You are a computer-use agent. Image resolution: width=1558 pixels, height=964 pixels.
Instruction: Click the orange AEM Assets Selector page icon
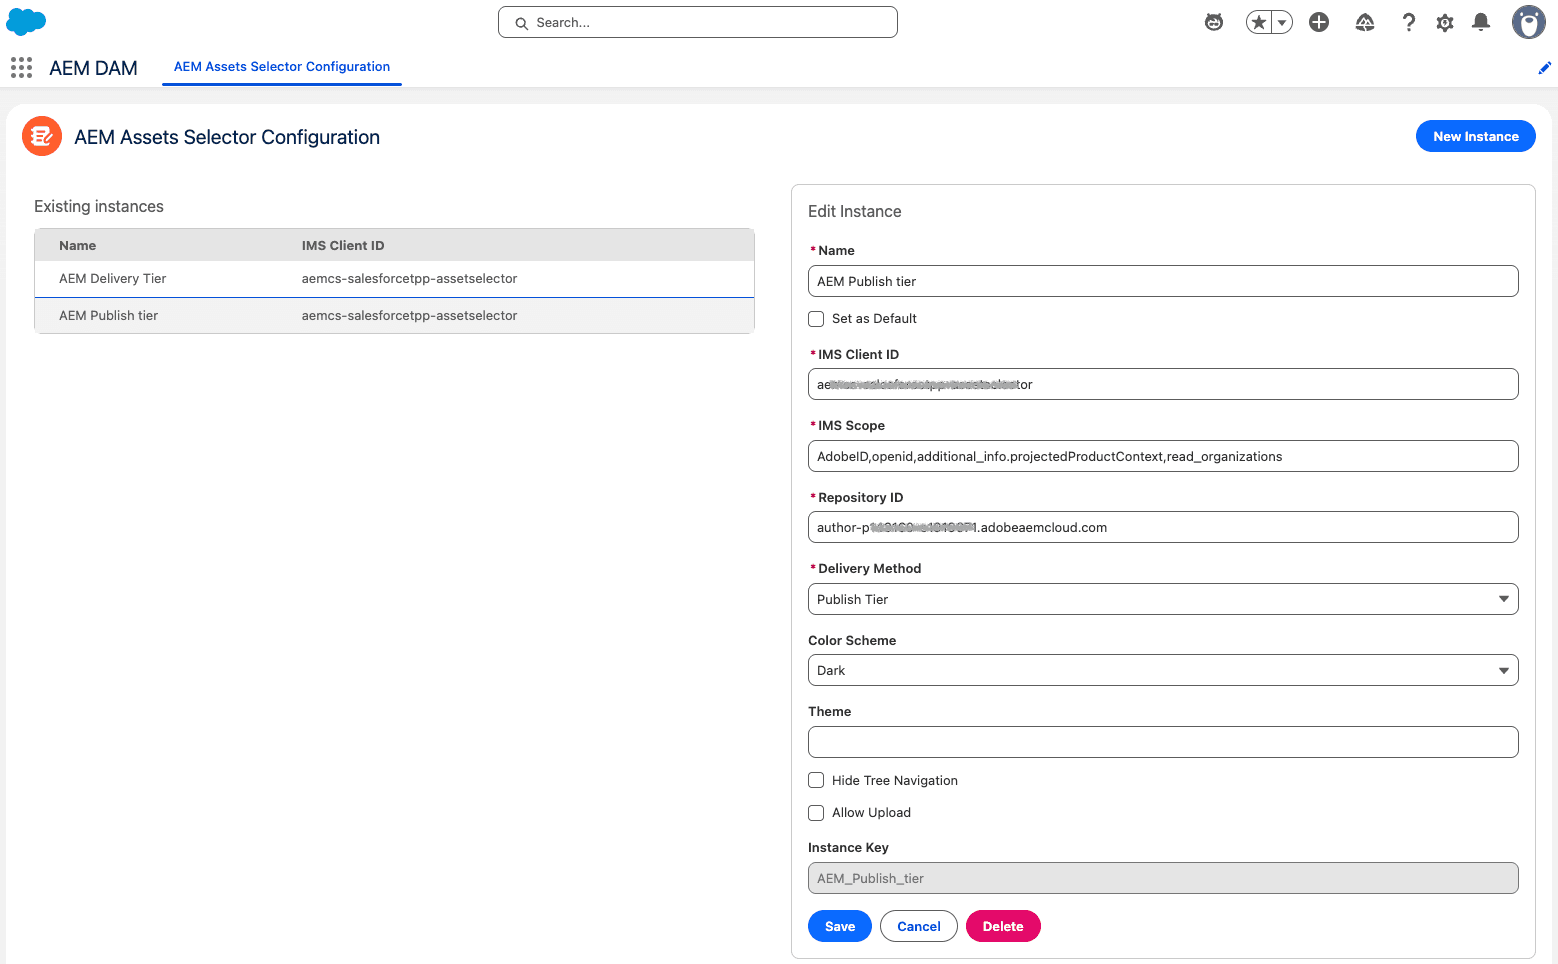[x=42, y=136]
